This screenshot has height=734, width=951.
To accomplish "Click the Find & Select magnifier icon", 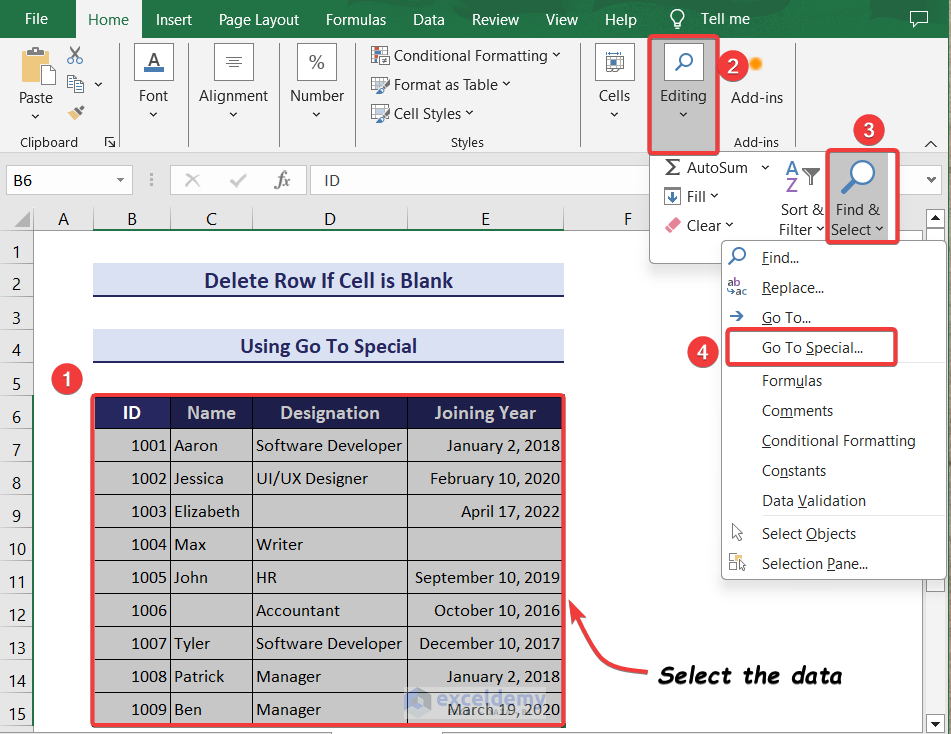I will coord(858,179).
